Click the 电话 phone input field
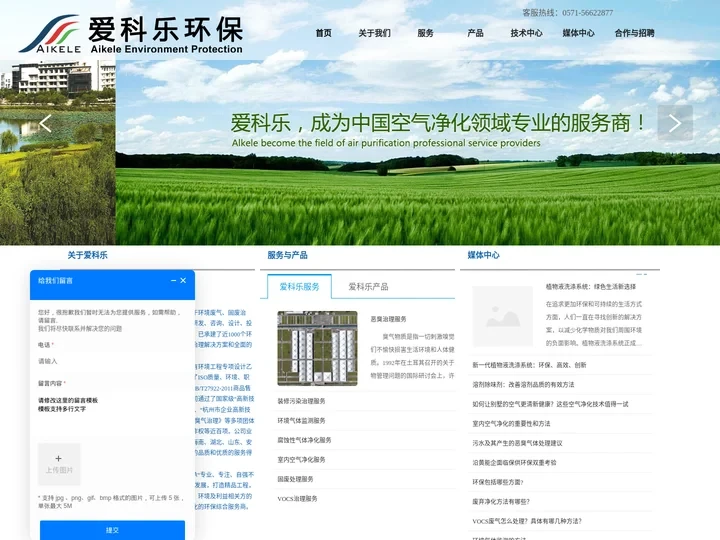720x540 pixels. click(x=112, y=361)
